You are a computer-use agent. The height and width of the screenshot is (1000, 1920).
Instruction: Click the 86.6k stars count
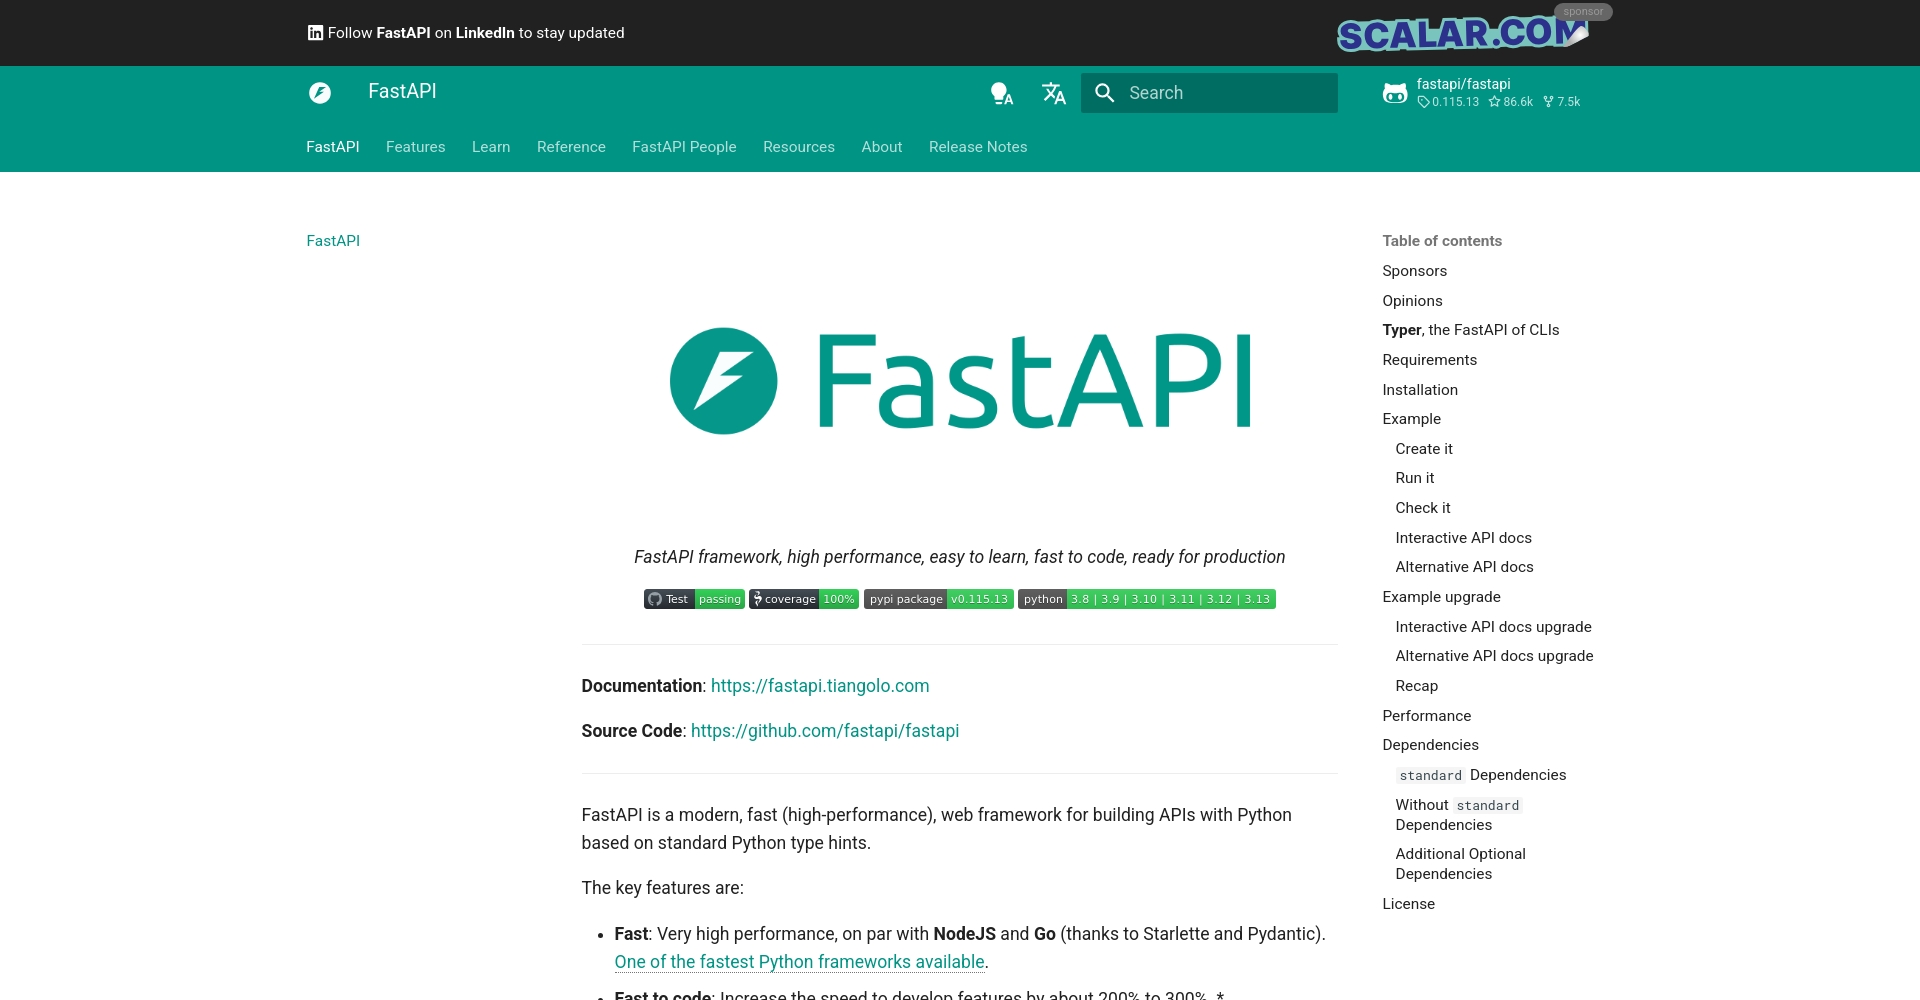coord(1511,102)
